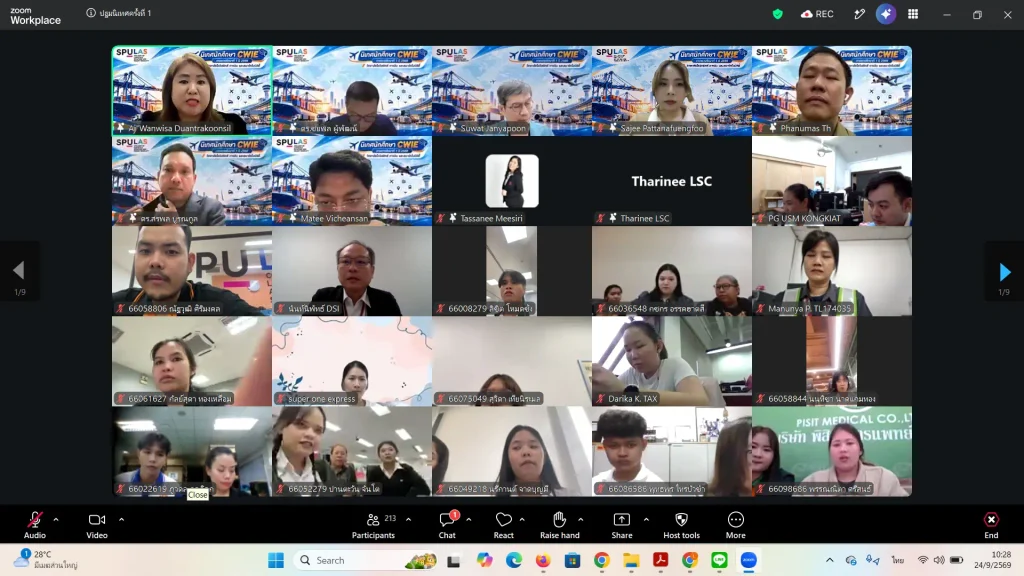Click the React heart icon
This screenshot has width=1024, height=576.
pos(504,525)
